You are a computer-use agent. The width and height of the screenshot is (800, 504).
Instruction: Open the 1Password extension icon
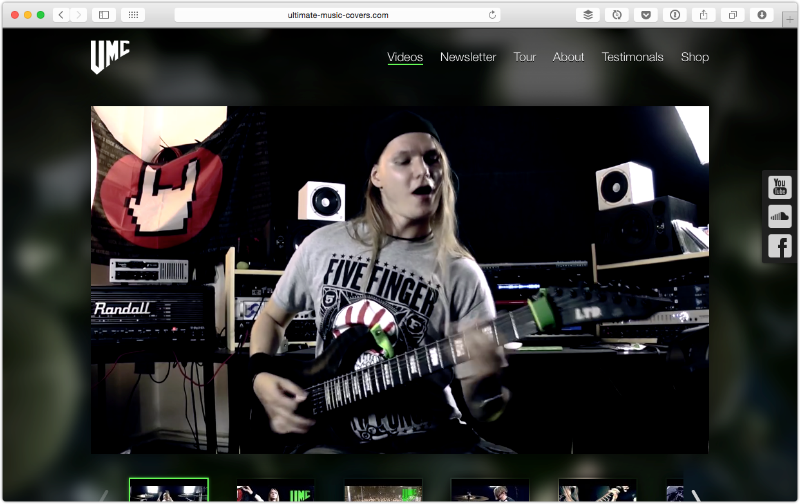point(674,15)
